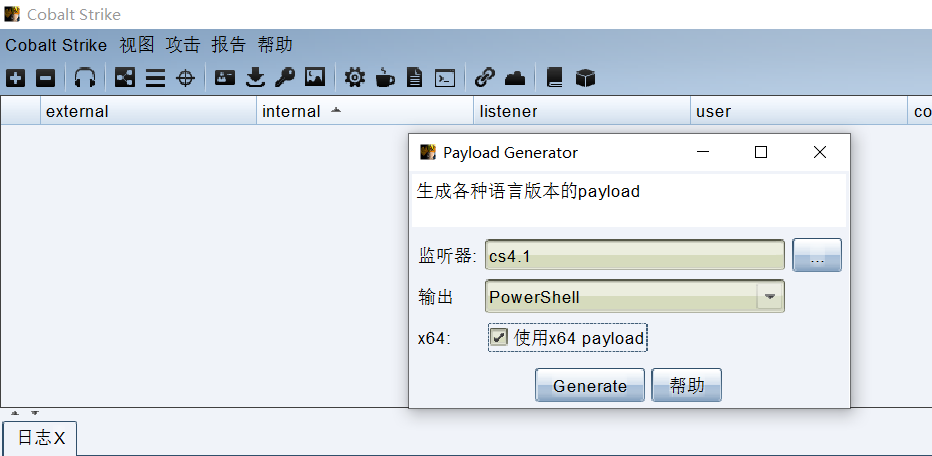
Task: Open keystrokes key icon
Action: pyautogui.click(x=285, y=78)
